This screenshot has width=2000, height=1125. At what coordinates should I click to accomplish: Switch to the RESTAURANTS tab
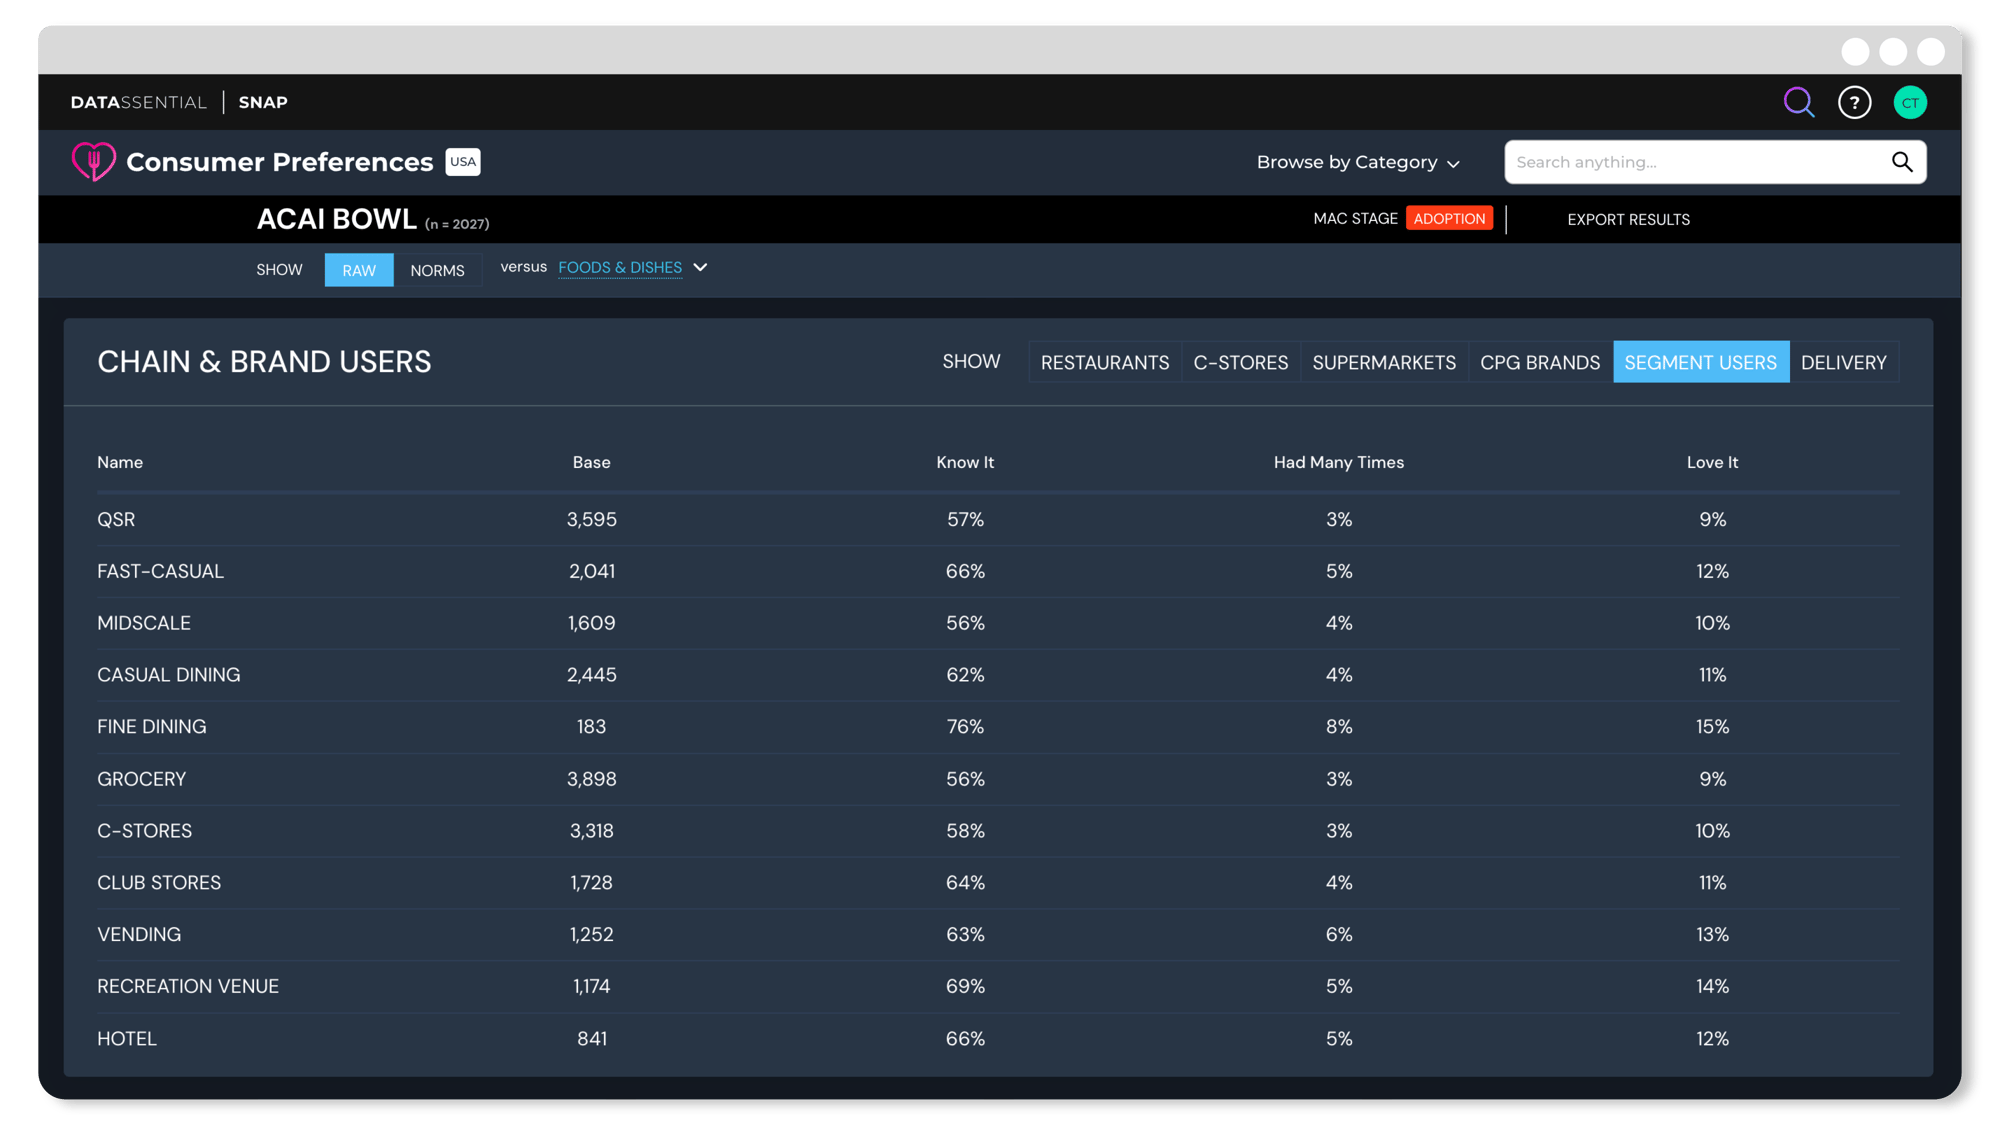tap(1104, 362)
